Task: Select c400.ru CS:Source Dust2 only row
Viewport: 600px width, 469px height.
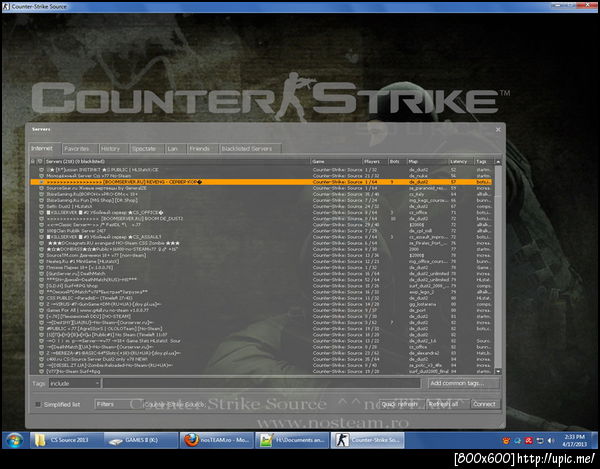Action: coord(262,360)
